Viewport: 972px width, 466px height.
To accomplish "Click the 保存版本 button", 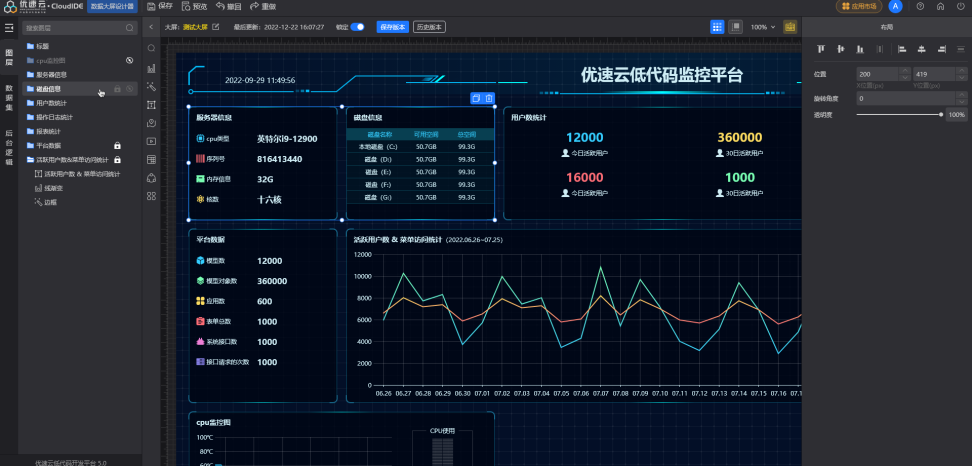I will pyautogui.click(x=392, y=27).
